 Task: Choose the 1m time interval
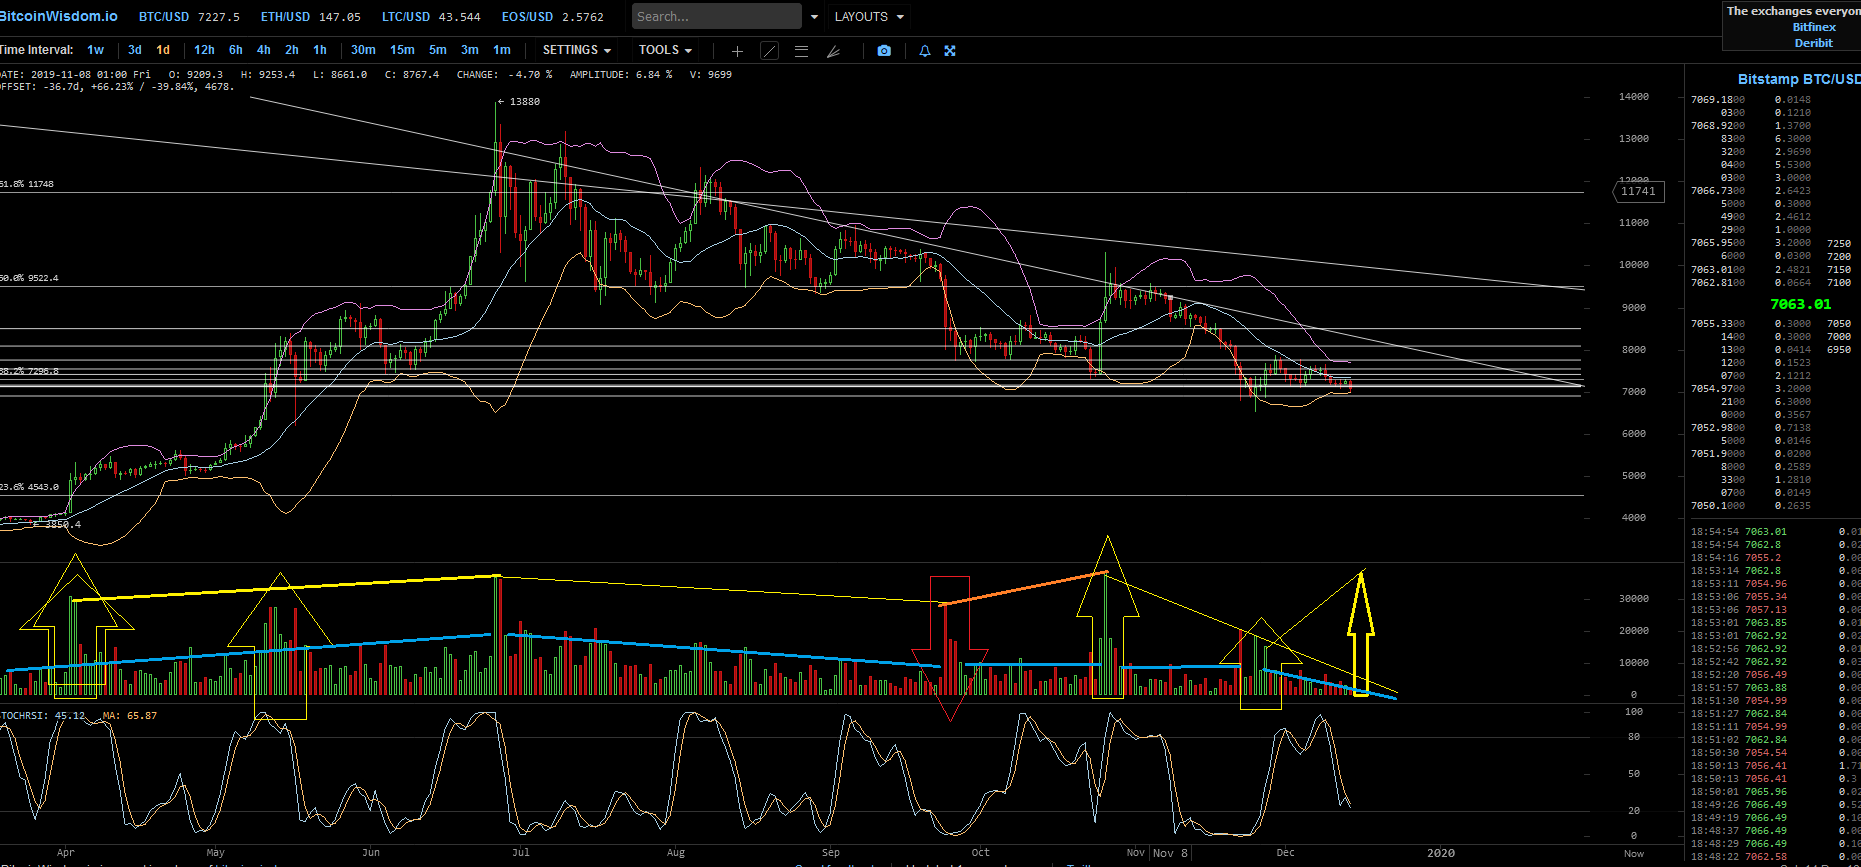[502, 50]
